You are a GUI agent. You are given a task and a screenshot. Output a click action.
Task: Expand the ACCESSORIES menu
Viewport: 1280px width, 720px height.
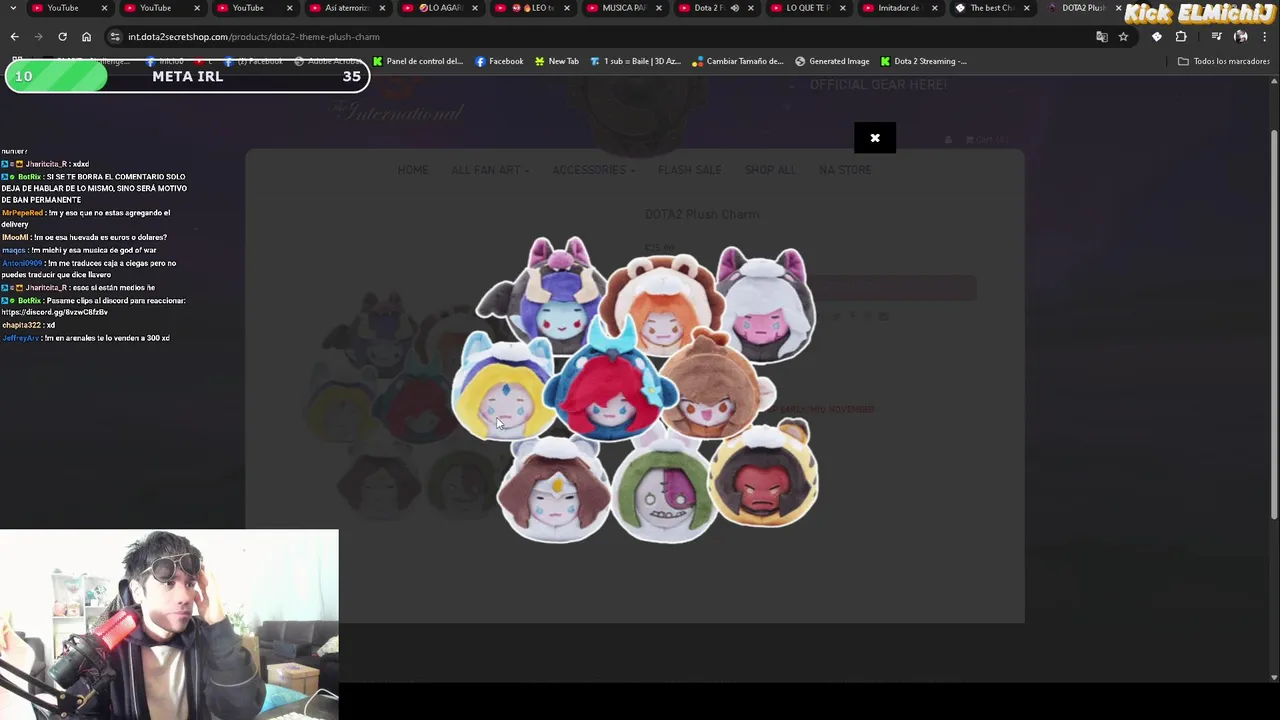point(594,170)
